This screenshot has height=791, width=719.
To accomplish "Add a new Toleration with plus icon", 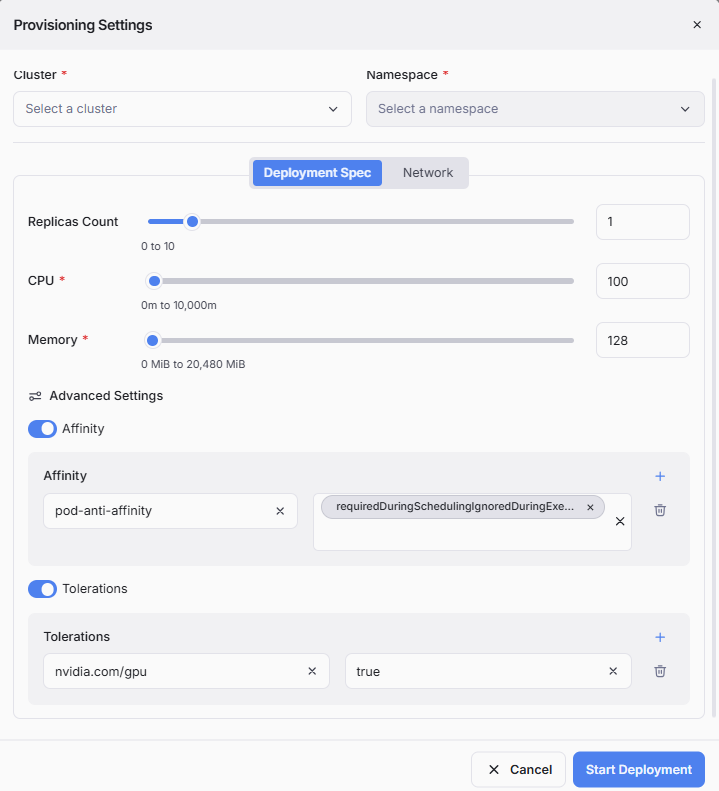I will [660, 637].
